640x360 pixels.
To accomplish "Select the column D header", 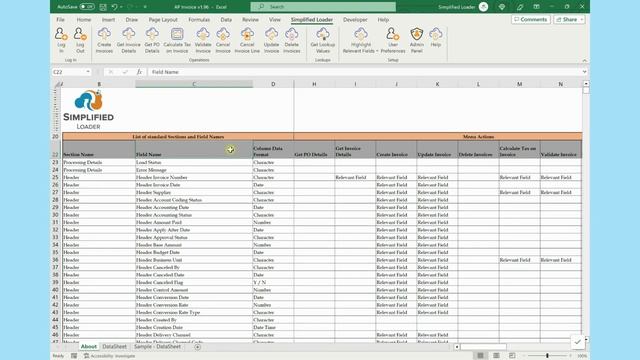I will (x=273, y=84).
